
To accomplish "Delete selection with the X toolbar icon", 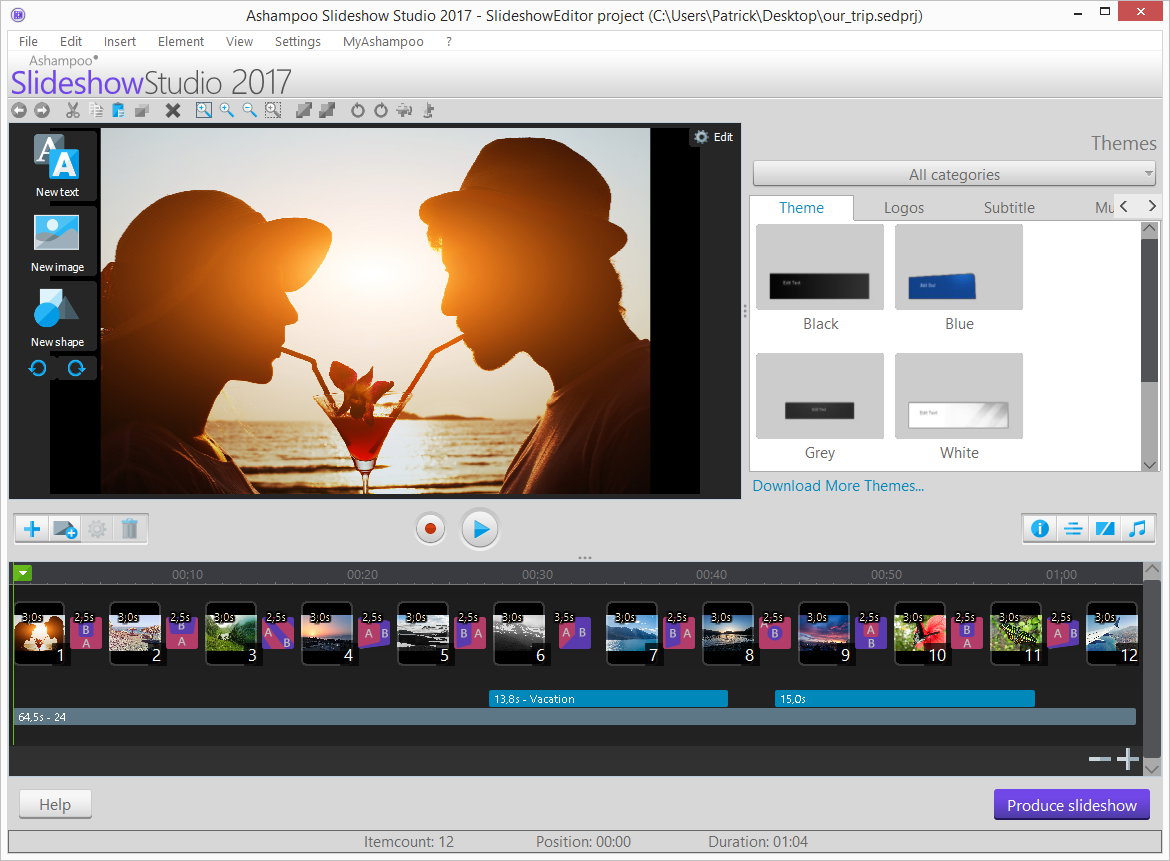I will coord(173,110).
